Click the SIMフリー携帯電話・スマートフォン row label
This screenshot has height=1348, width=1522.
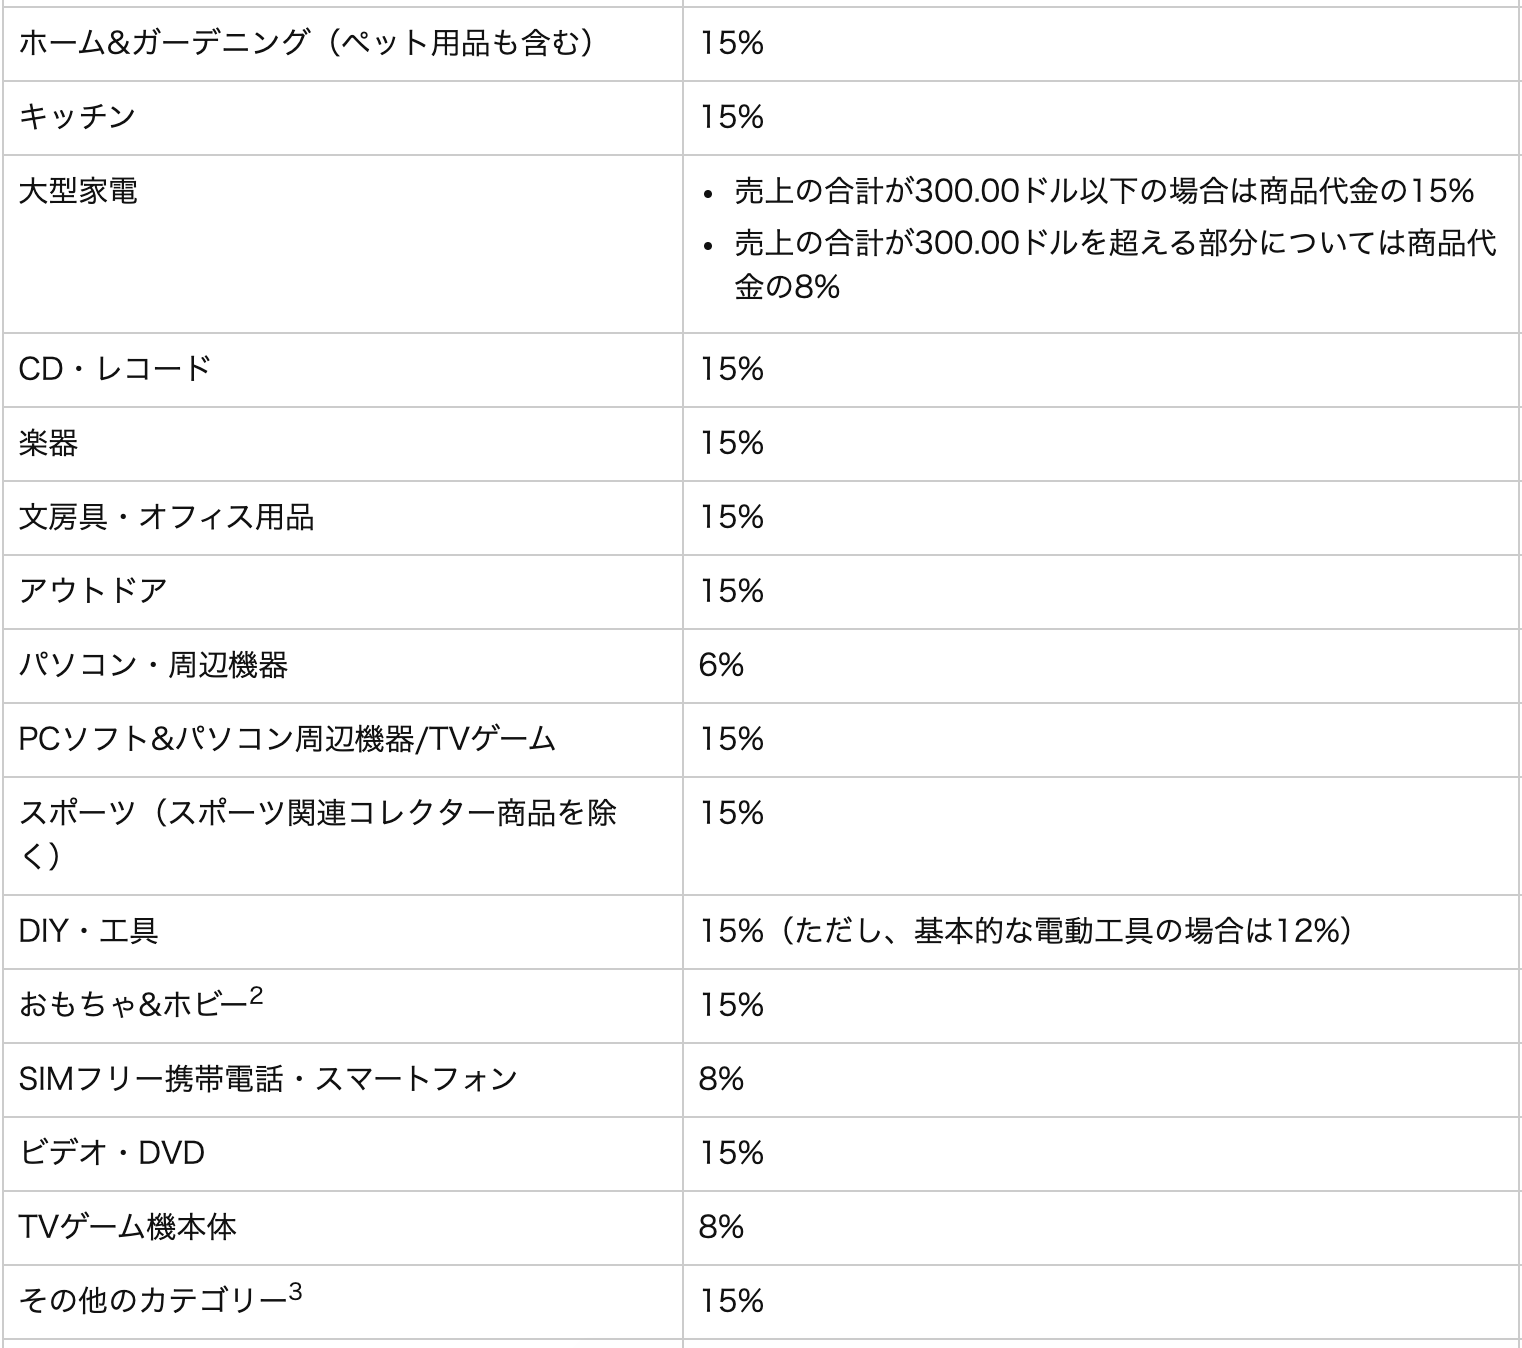point(268,1079)
